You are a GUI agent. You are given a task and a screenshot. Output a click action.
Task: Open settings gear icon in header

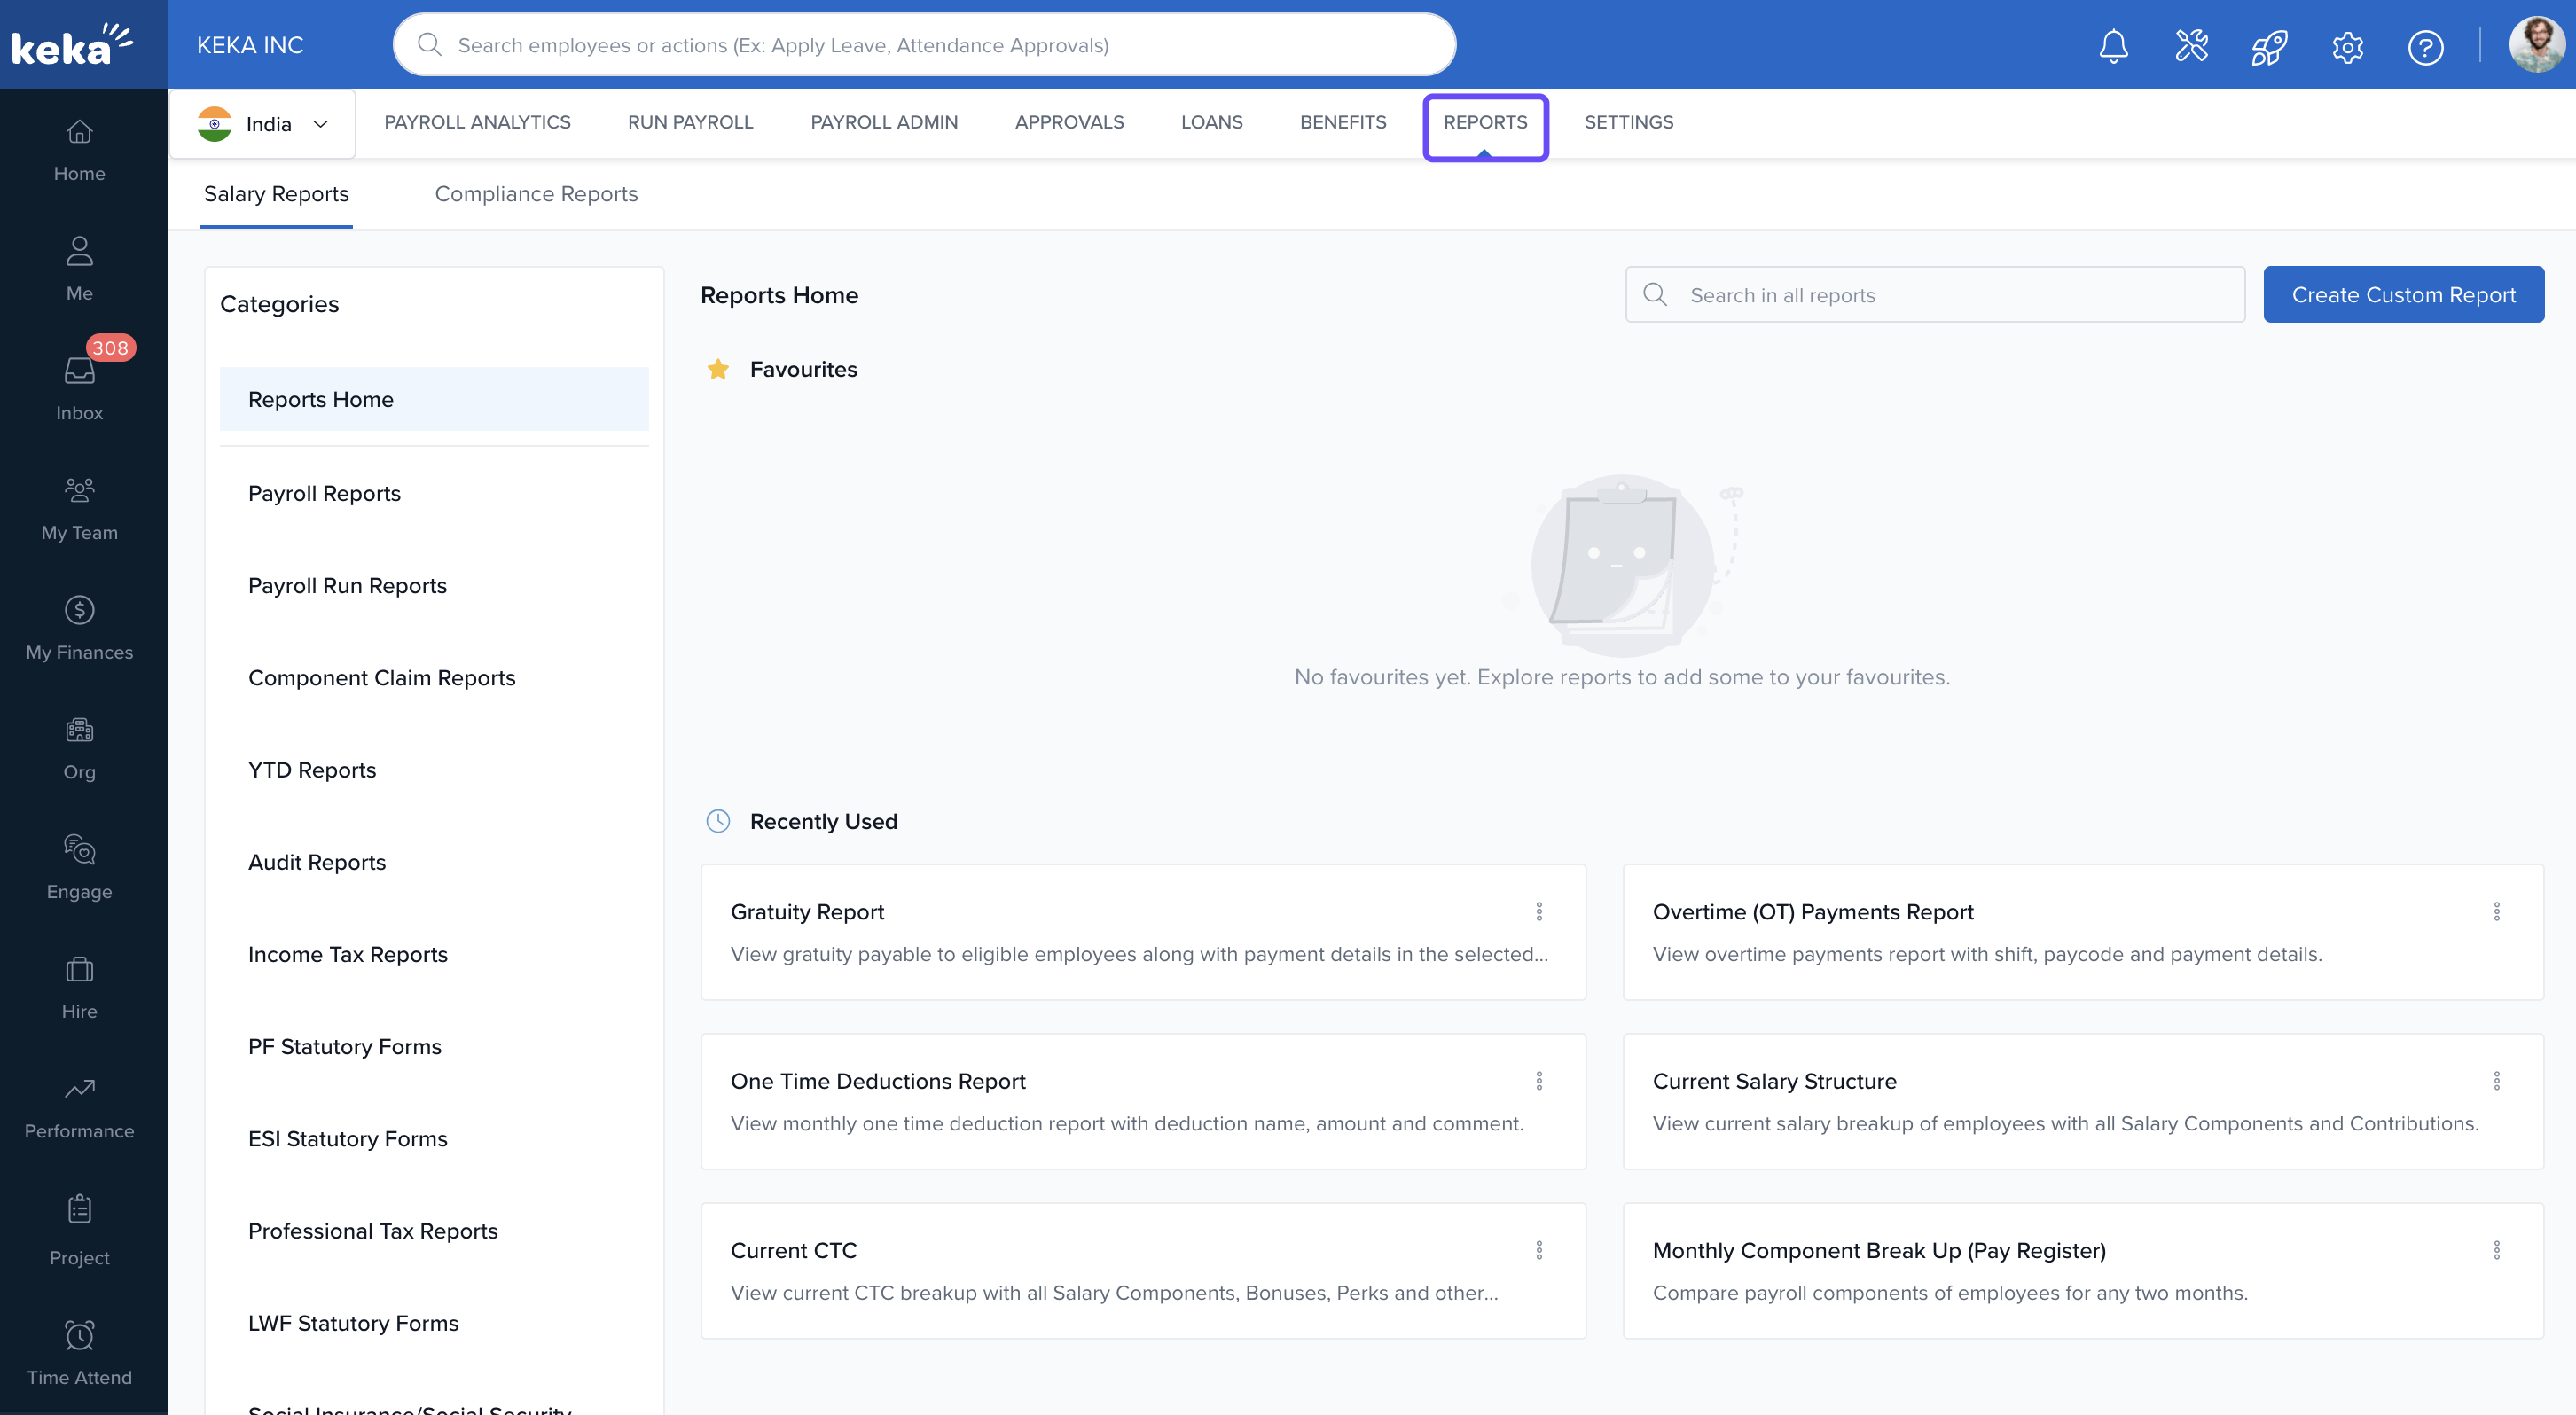(2346, 46)
